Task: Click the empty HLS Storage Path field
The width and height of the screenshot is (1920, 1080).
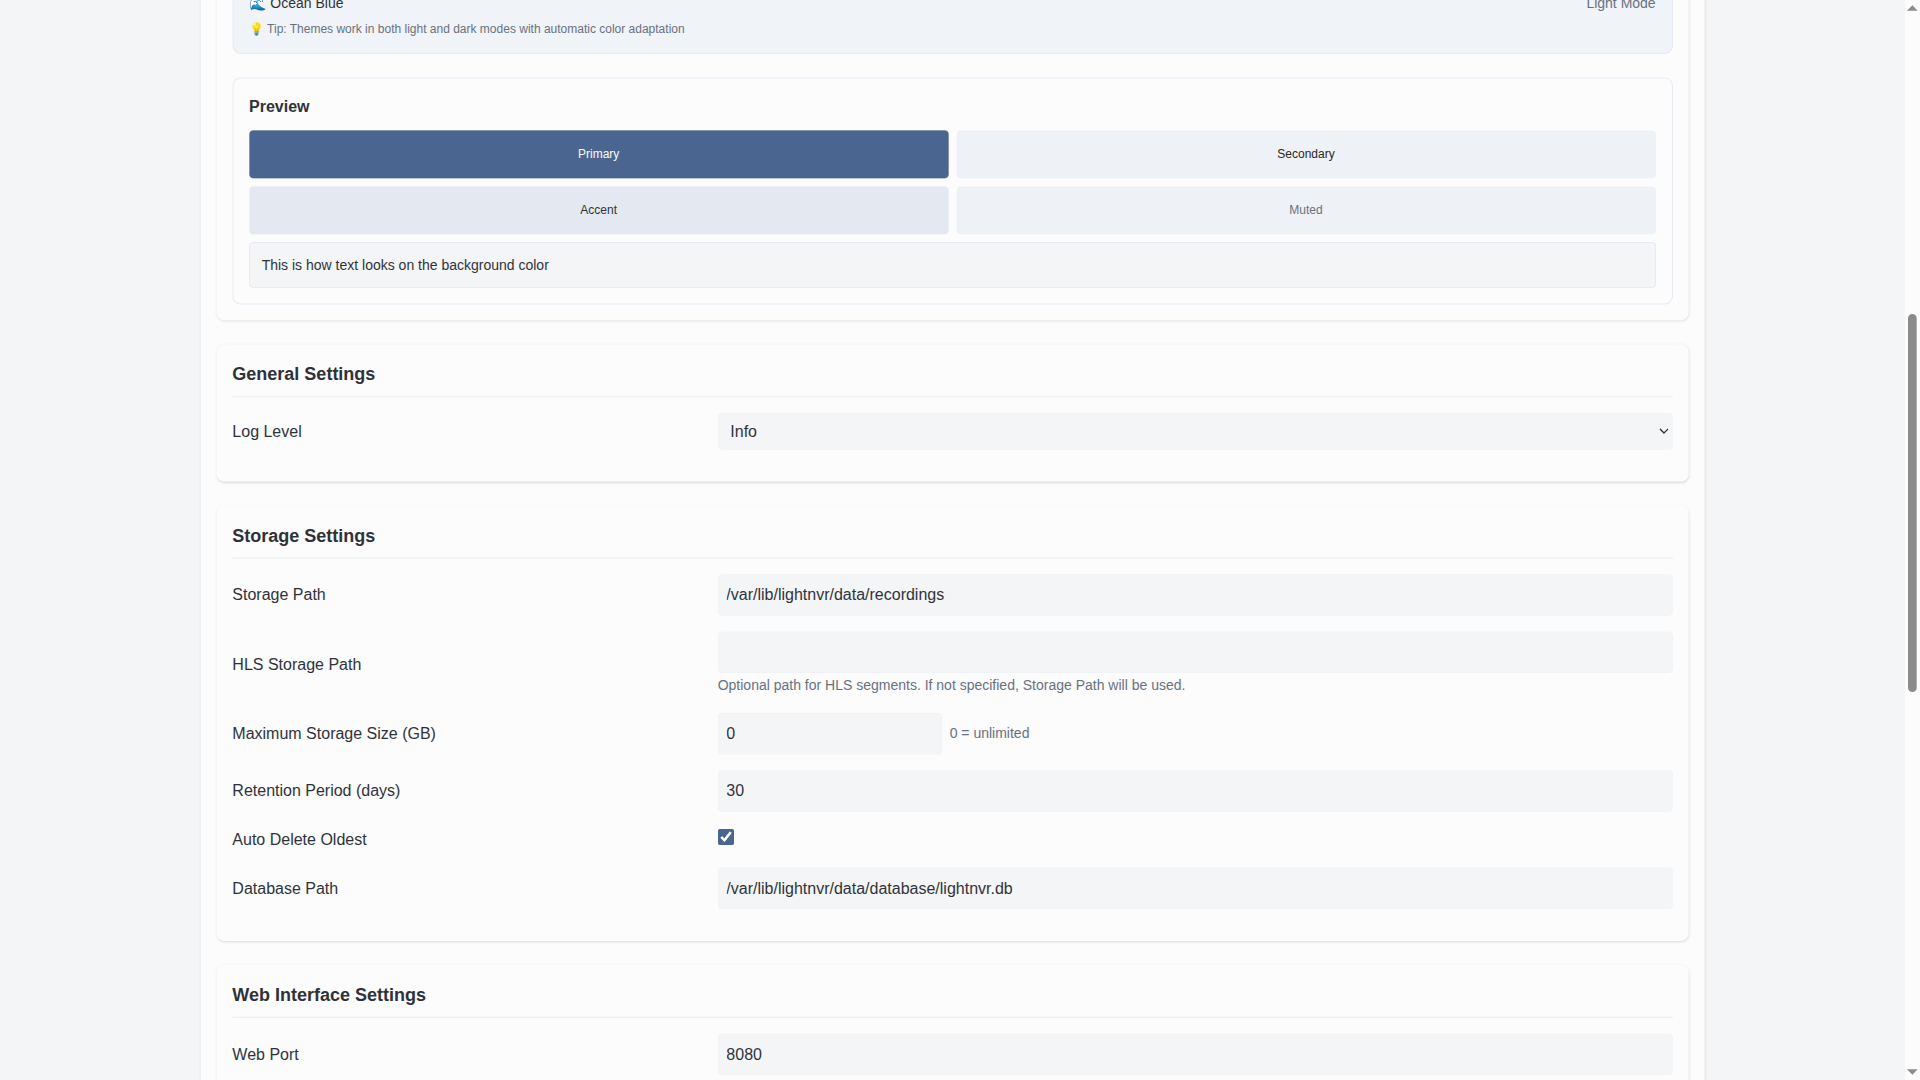Action: 1195,652
